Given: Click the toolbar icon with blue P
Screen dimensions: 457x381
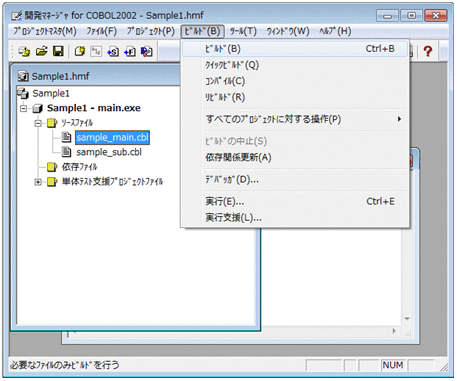Looking at the screenshot, I should (x=147, y=52).
